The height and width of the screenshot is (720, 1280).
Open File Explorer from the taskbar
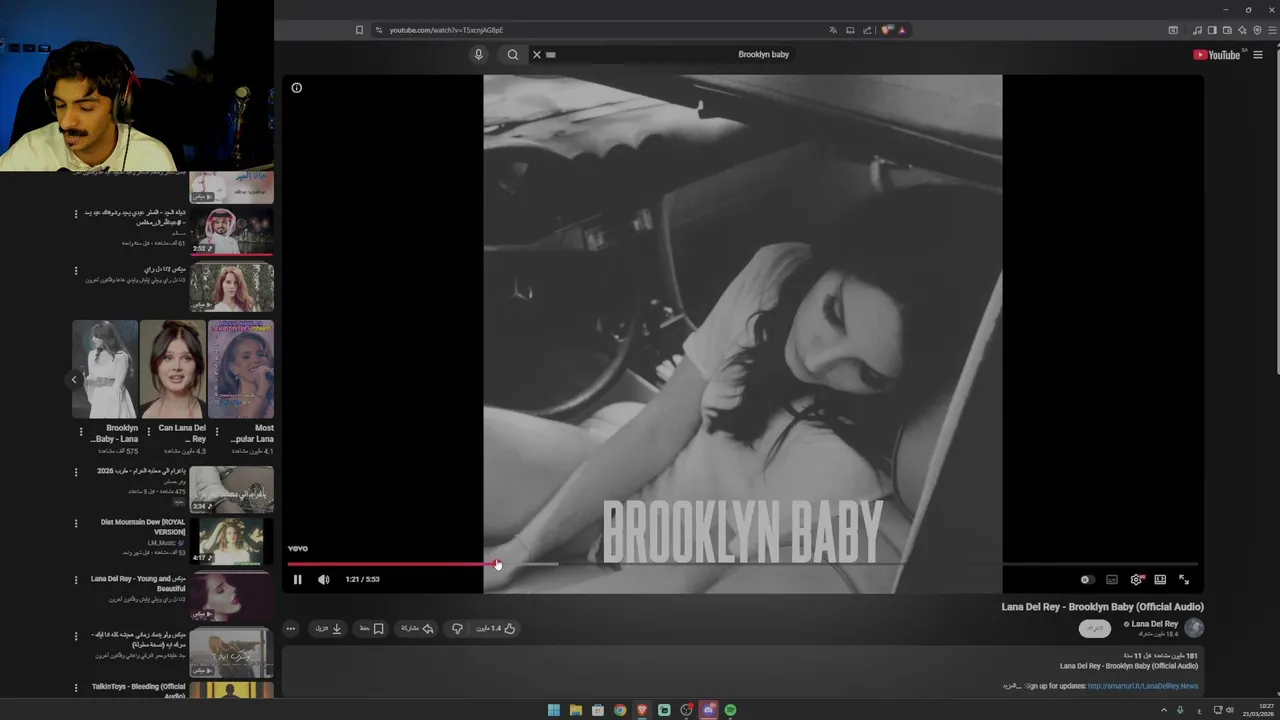pyautogui.click(x=576, y=710)
